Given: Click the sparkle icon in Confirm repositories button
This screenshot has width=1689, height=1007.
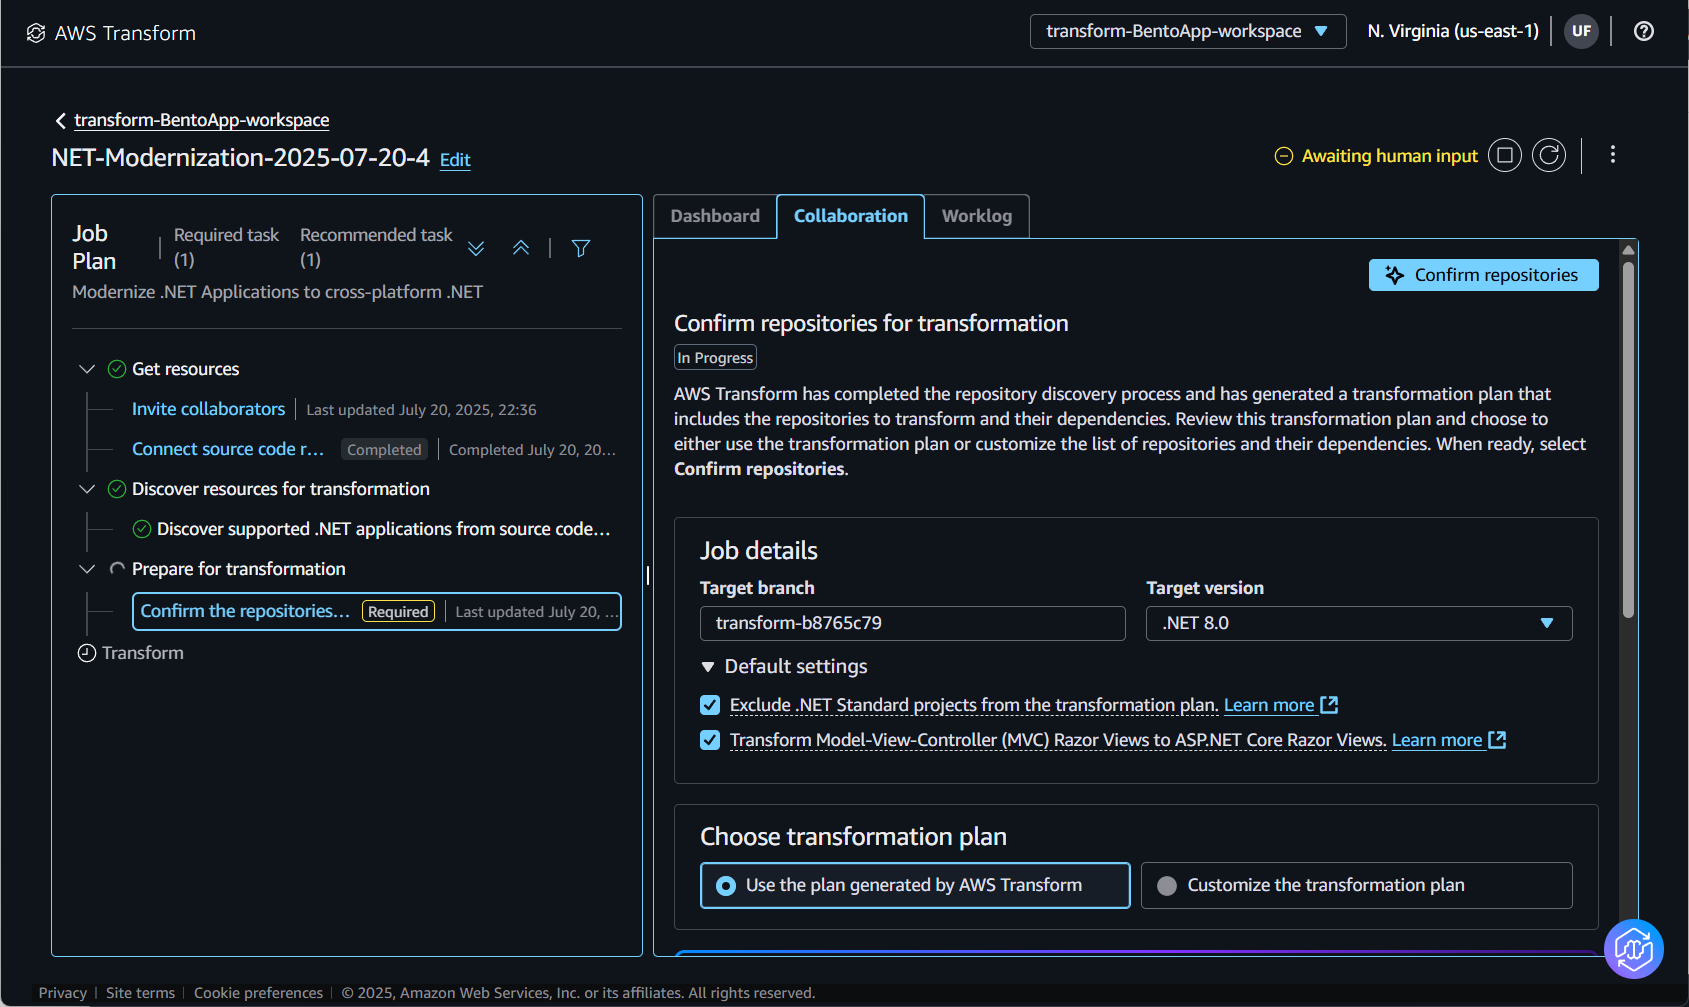Looking at the screenshot, I should click(1395, 275).
